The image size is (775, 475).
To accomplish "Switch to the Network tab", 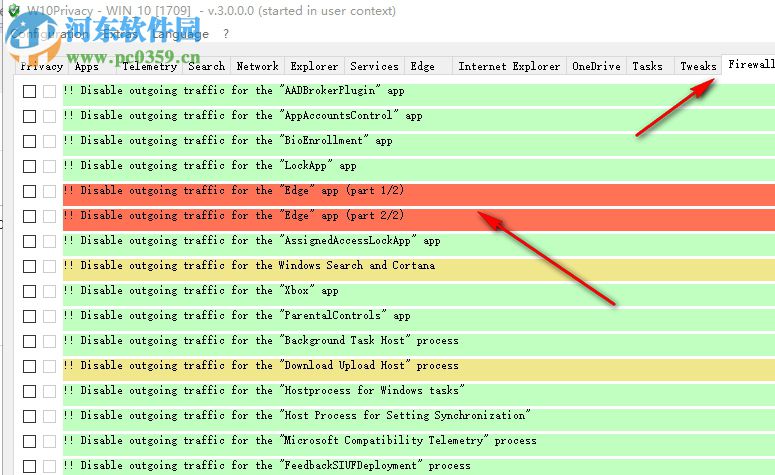I will pos(257,66).
